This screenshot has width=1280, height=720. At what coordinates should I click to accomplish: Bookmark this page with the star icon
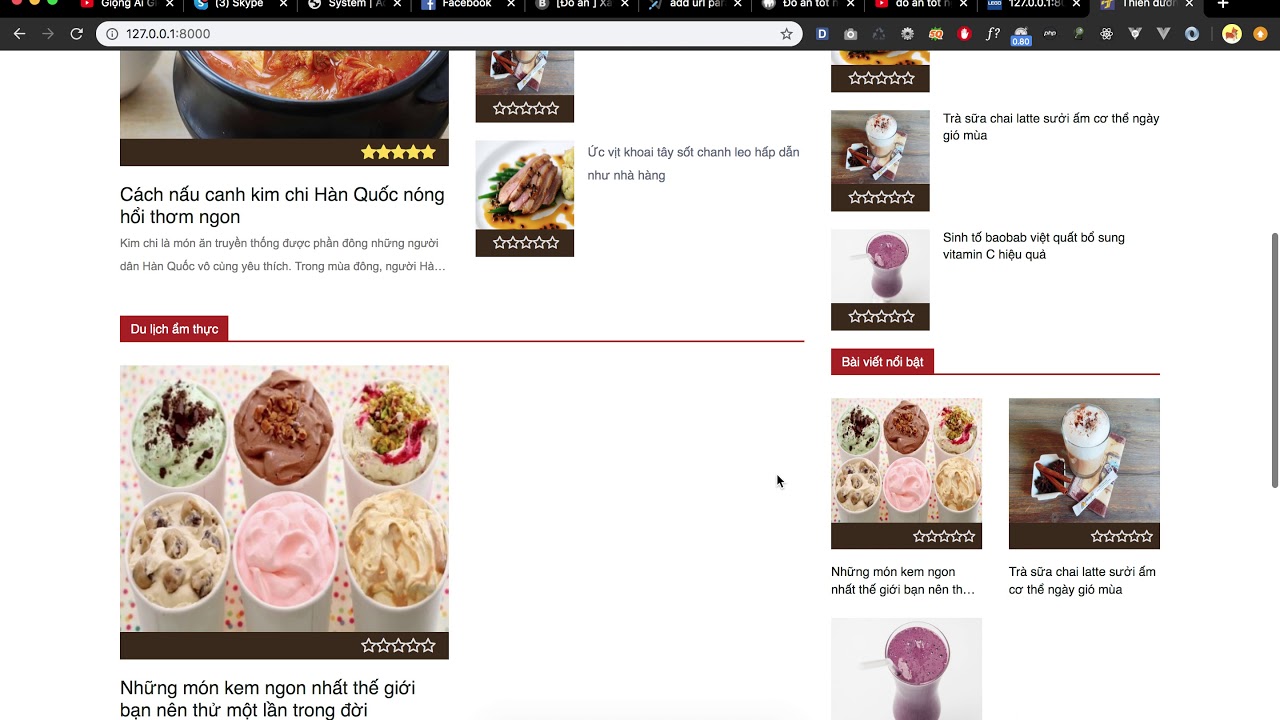coord(786,34)
